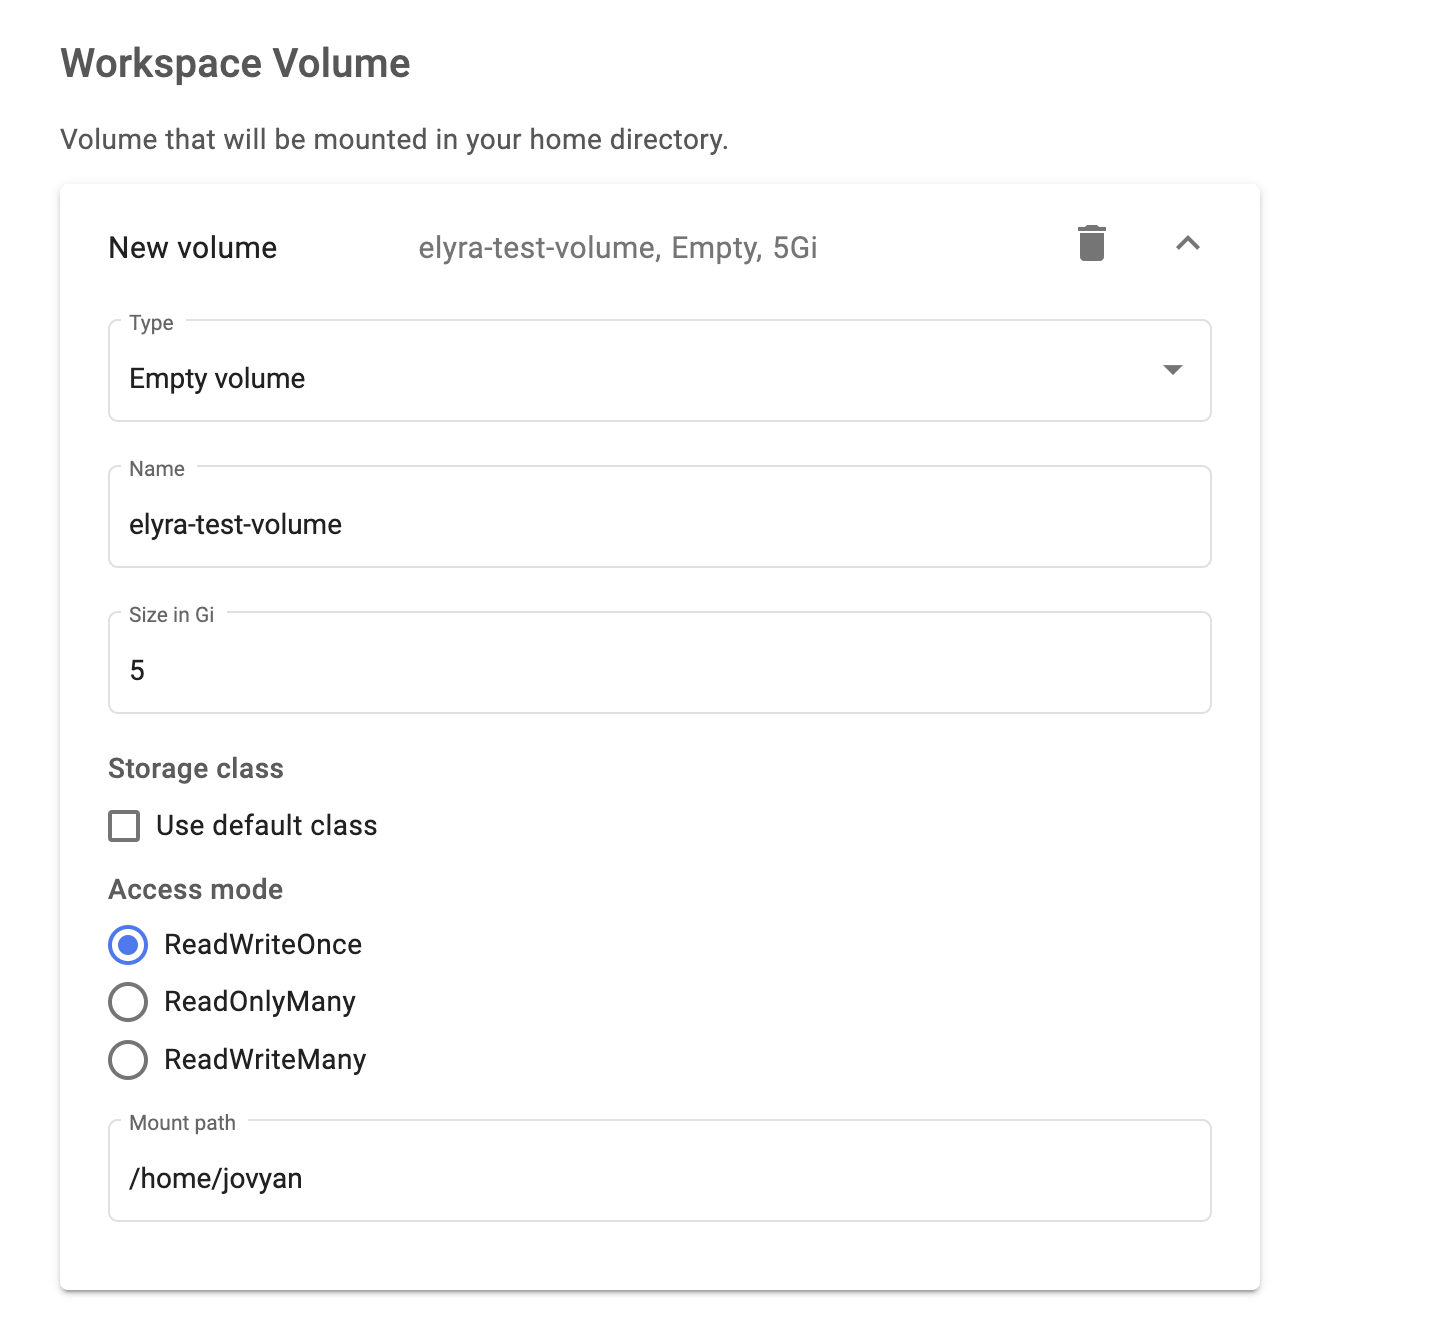Click the Empty volume type value
The height and width of the screenshot is (1320, 1430).
point(216,378)
